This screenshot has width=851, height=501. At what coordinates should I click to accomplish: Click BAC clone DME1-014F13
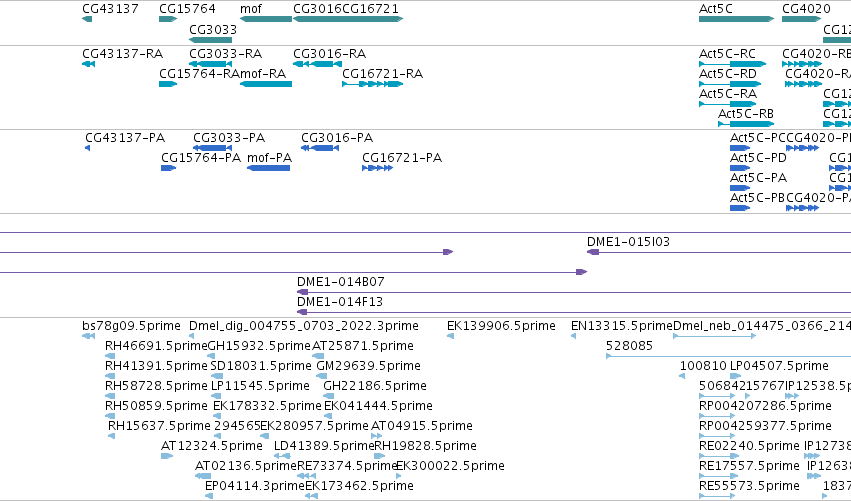click(574, 313)
